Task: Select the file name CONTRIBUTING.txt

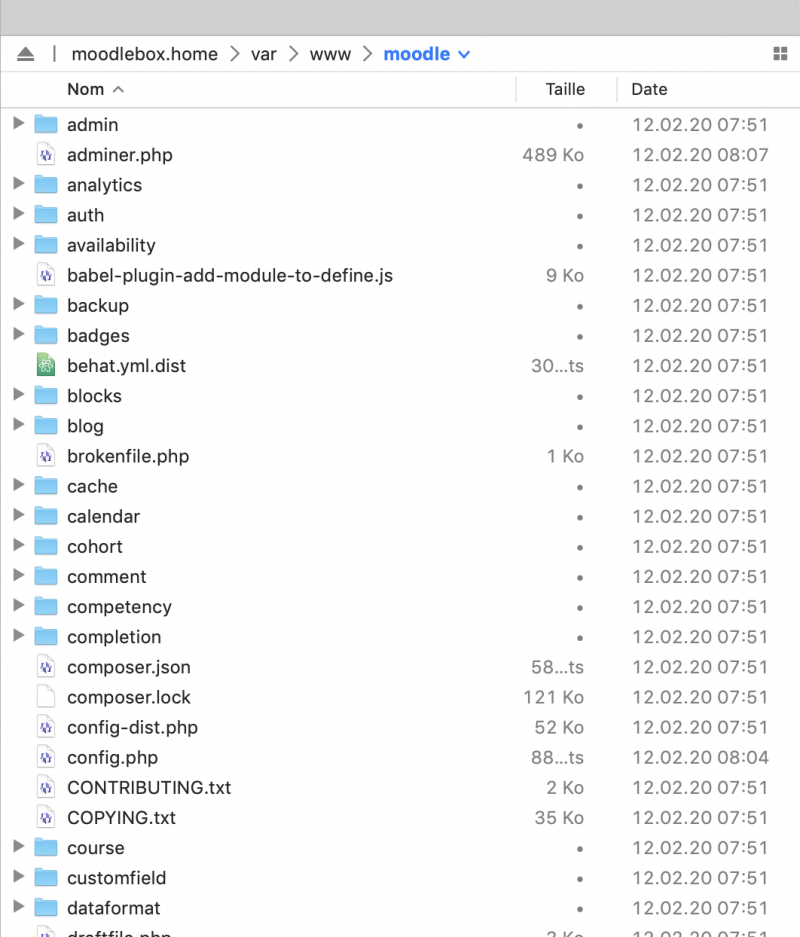Action: [x=149, y=788]
